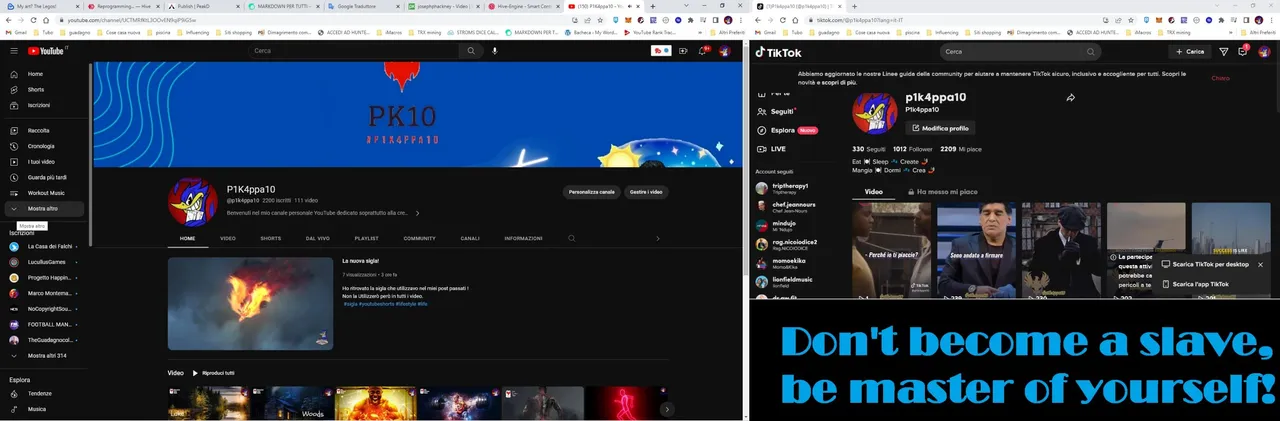1280x421 pixels.
Task: Click the YouTube search magnifier button
Action: (x=470, y=51)
